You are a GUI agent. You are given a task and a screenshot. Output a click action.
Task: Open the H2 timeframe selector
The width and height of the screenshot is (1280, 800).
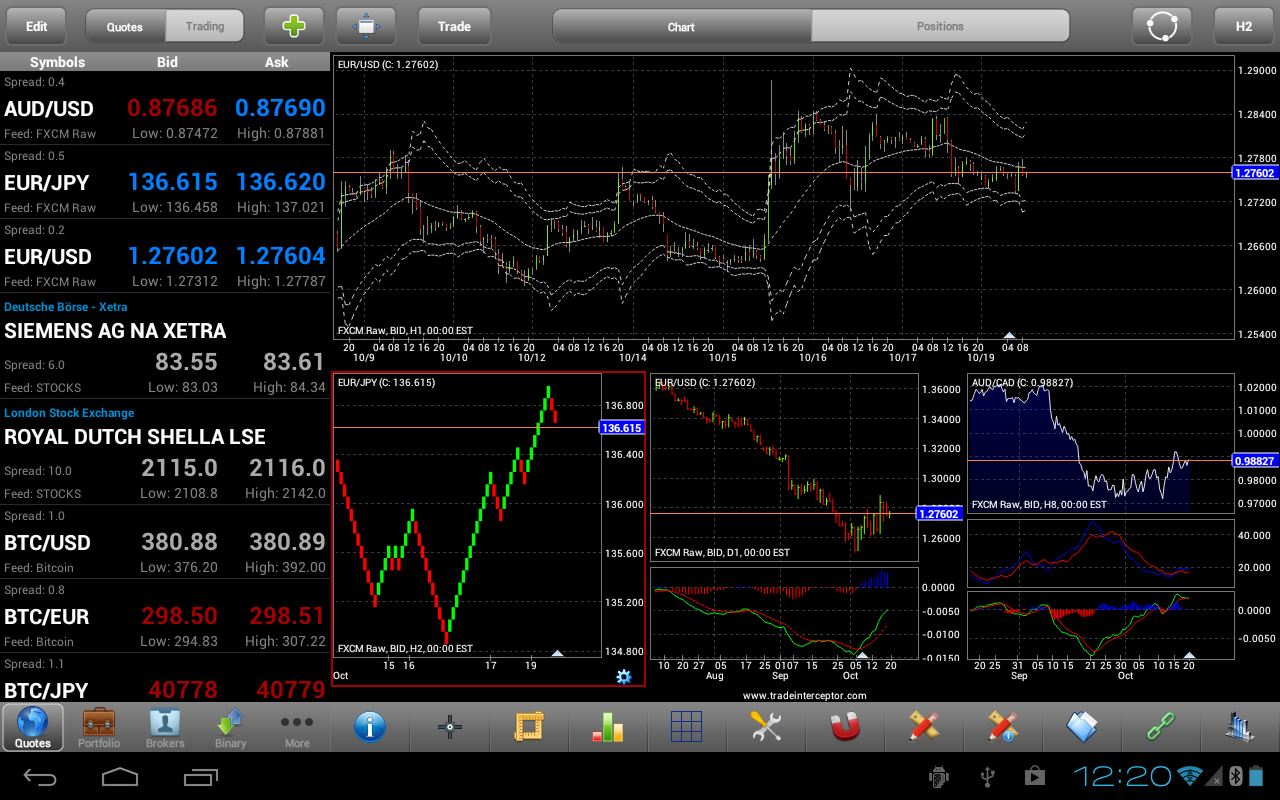tap(1243, 26)
